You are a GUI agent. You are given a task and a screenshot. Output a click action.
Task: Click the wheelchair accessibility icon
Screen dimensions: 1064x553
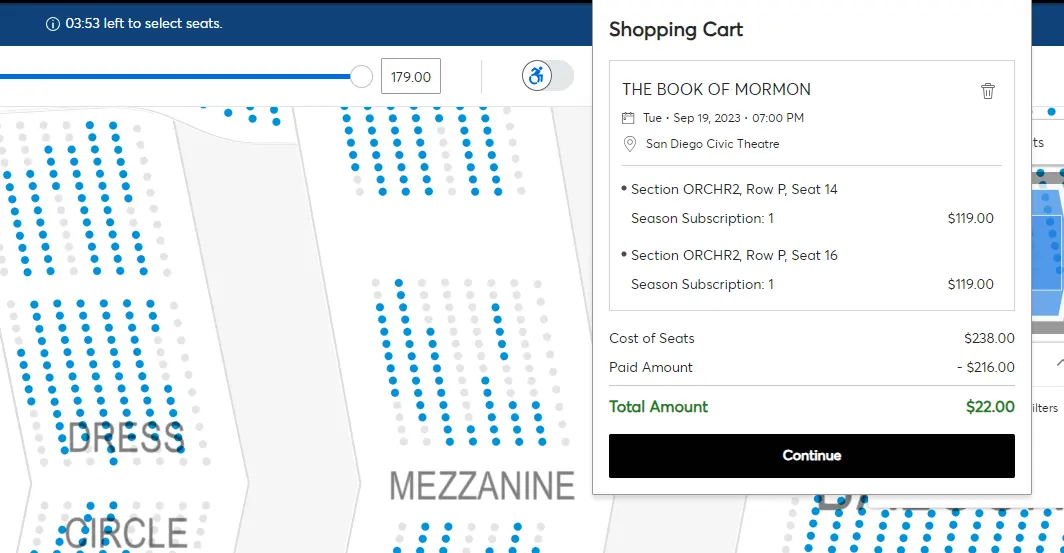coord(537,76)
